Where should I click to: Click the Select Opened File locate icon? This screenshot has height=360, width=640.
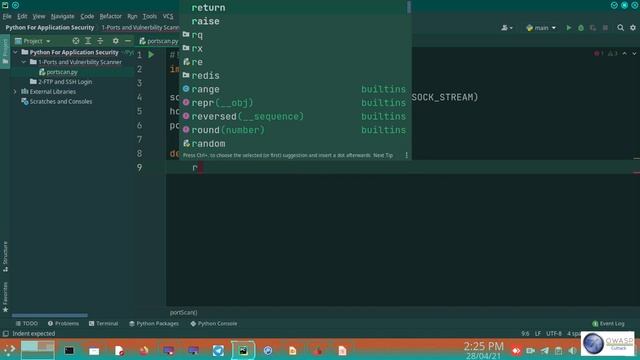click(x=76, y=41)
